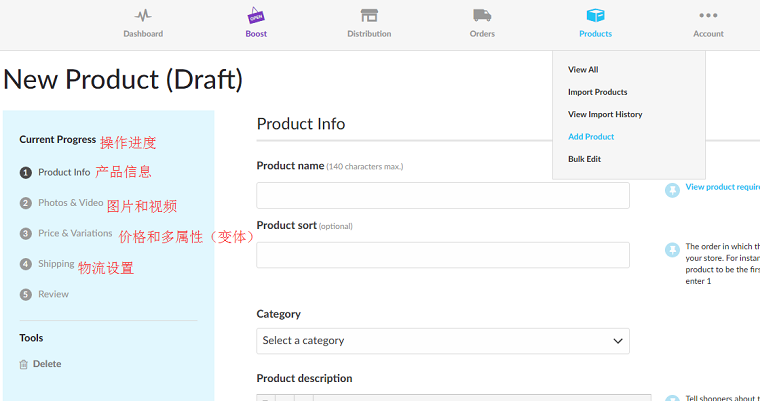Screen dimensions: 760x401
Task: Click the Product sort input field
Action: coord(443,255)
